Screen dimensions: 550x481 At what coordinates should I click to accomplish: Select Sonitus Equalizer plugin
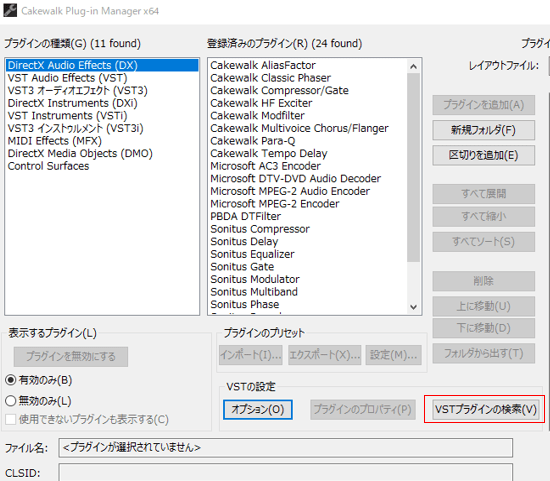308,255
